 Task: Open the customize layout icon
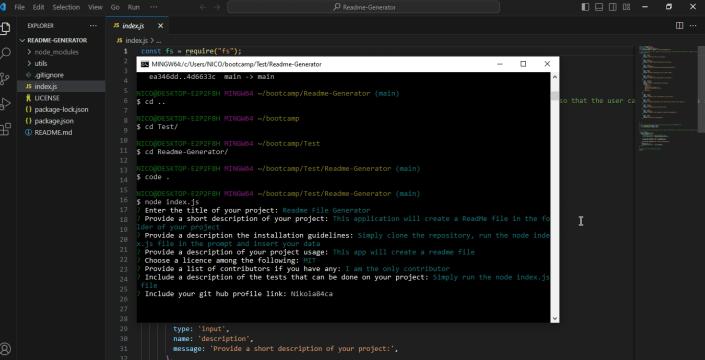(x=626, y=7)
